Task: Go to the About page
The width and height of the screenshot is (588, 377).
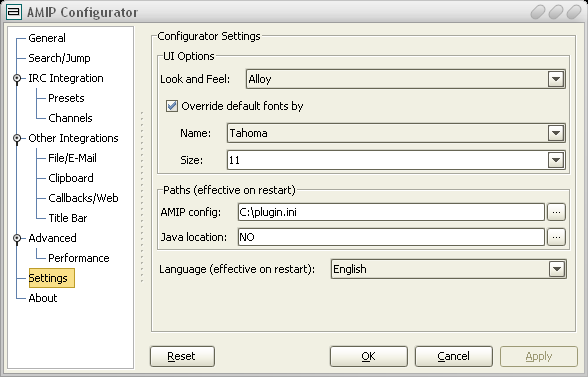Action: 43,298
